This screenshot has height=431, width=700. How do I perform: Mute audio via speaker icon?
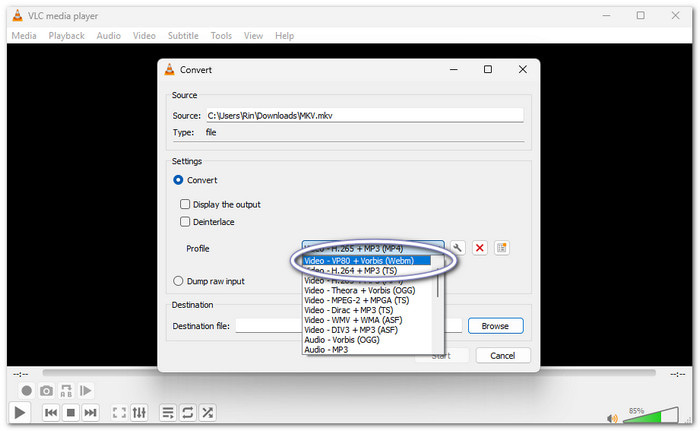pyautogui.click(x=612, y=418)
